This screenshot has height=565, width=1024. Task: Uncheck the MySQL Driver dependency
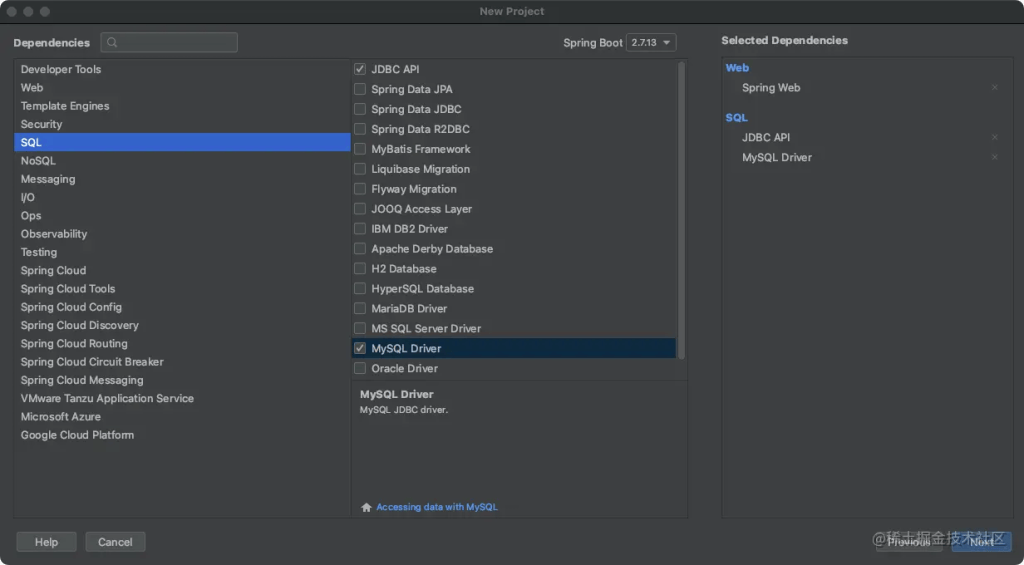360,348
